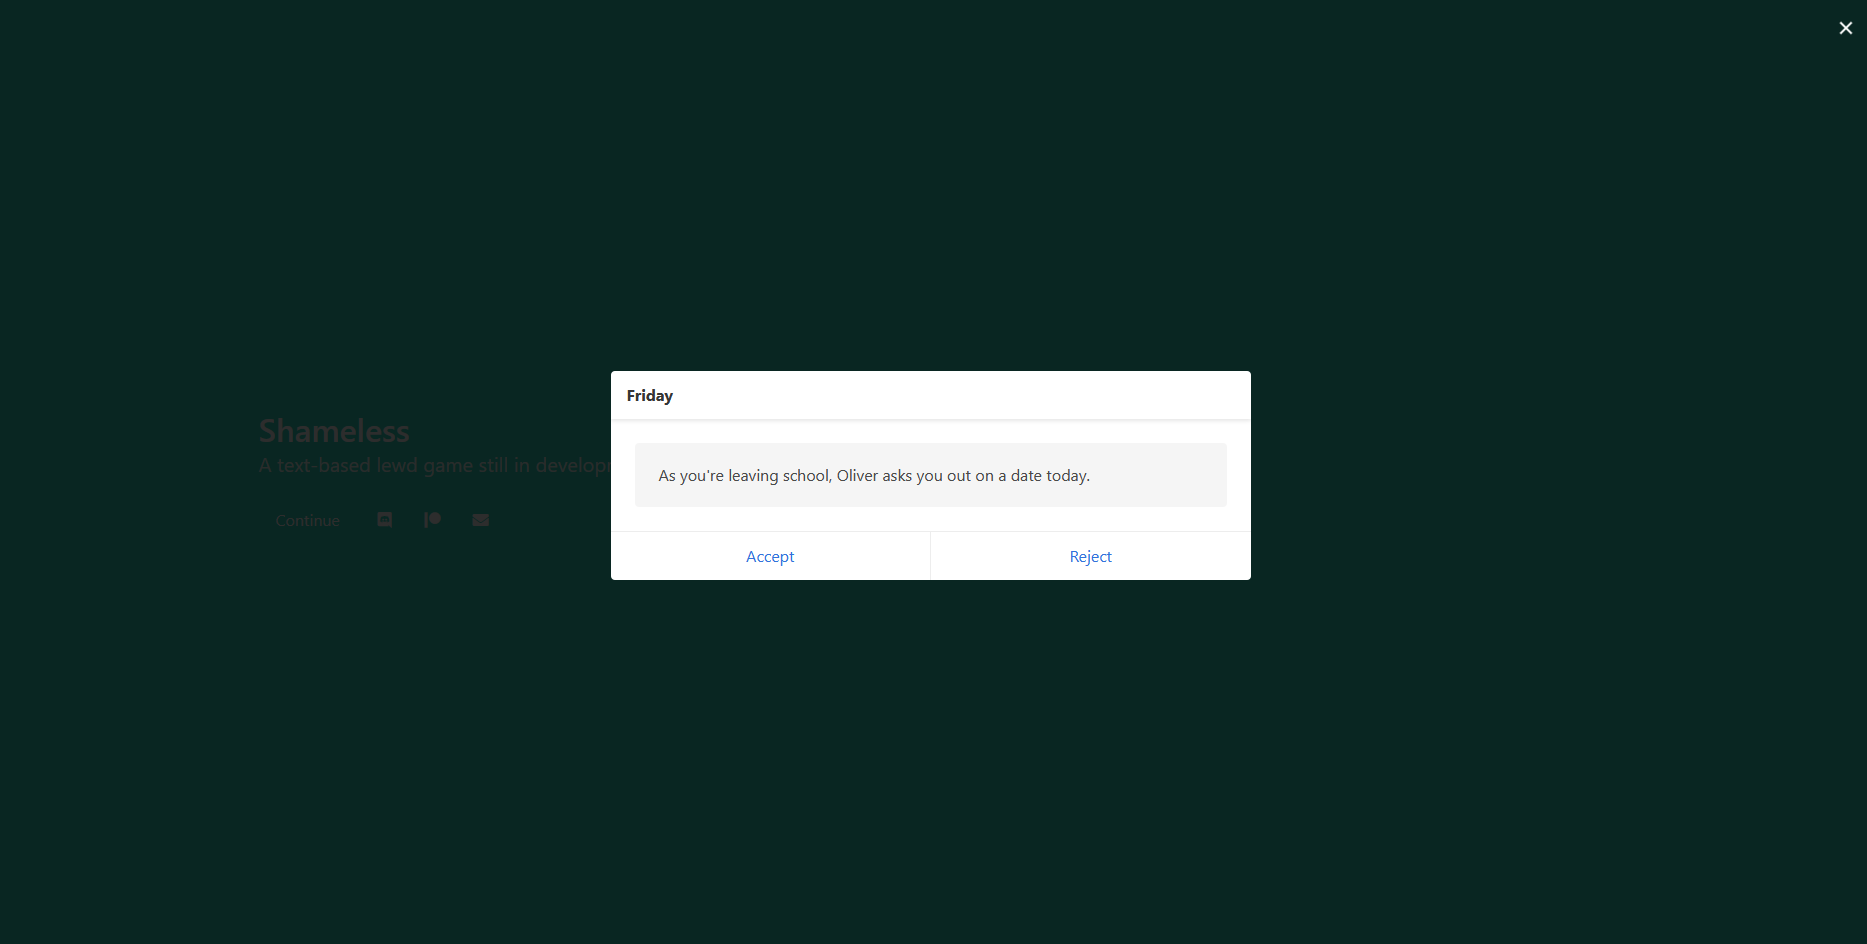Click the dimmed Shameless game title
Screen dimensions: 1867x944
[x=334, y=431]
